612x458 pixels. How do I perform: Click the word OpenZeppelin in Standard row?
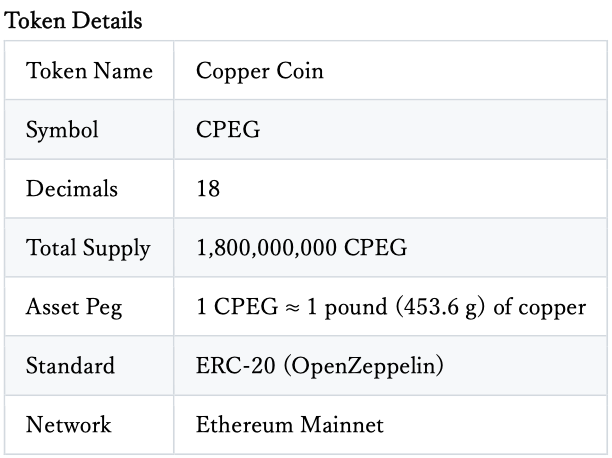point(363,367)
